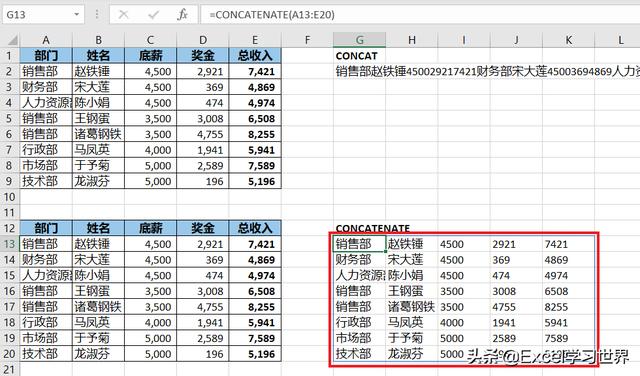This screenshot has height=376, width=640.
Task: Select column D header
Action: 203,40
